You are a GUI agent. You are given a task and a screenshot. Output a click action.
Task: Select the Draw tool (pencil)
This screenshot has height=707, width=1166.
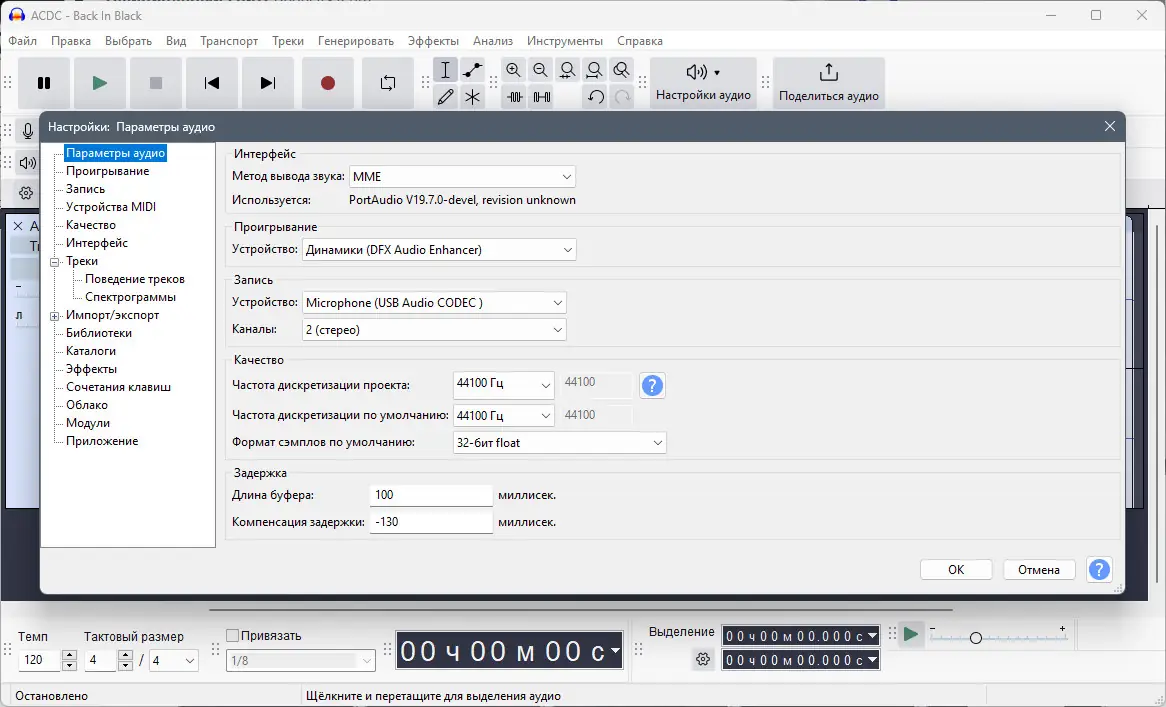445,97
